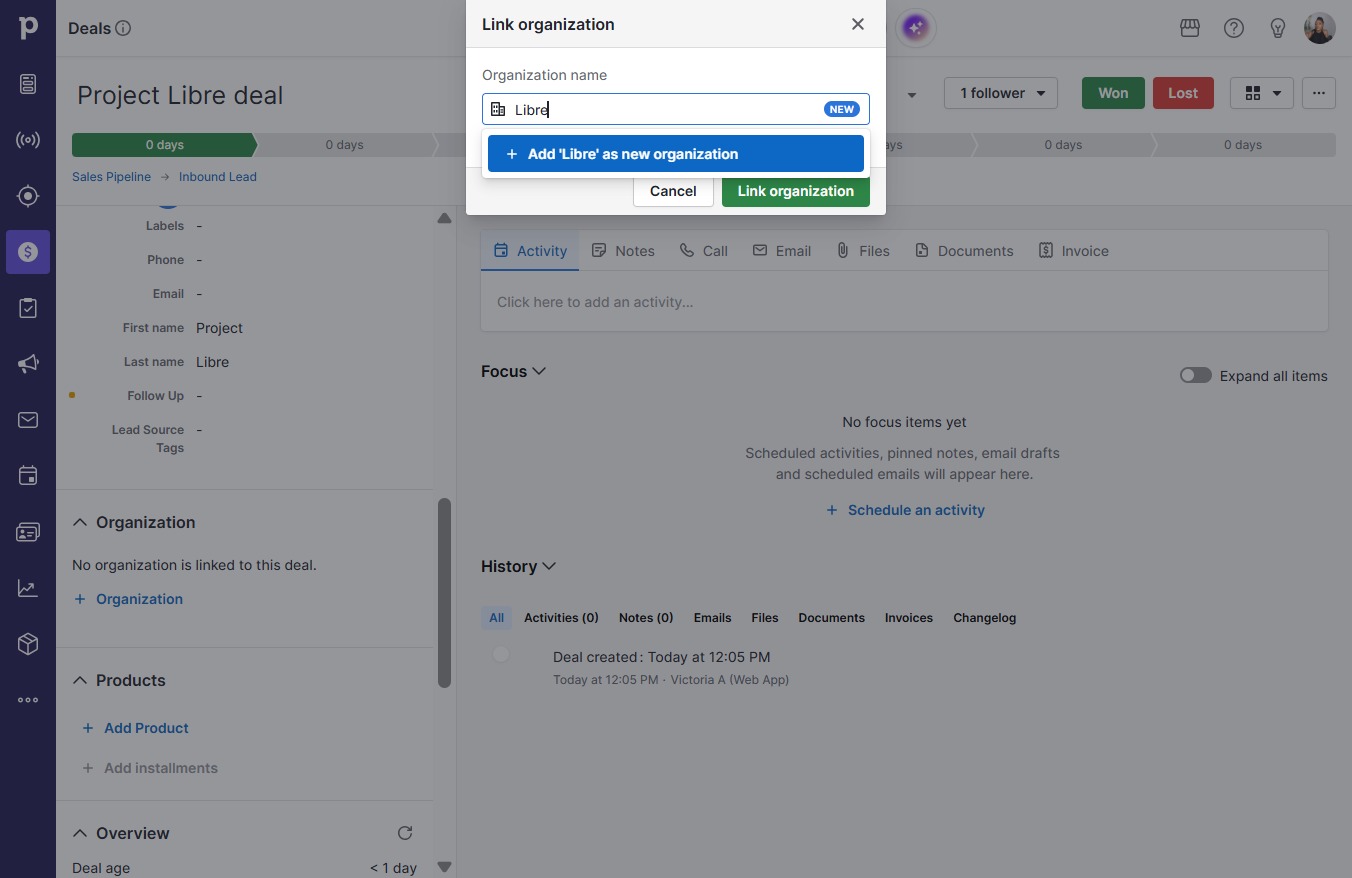Filter history by Notes (0)
Viewport: 1352px width, 878px height.
[x=646, y=618]
